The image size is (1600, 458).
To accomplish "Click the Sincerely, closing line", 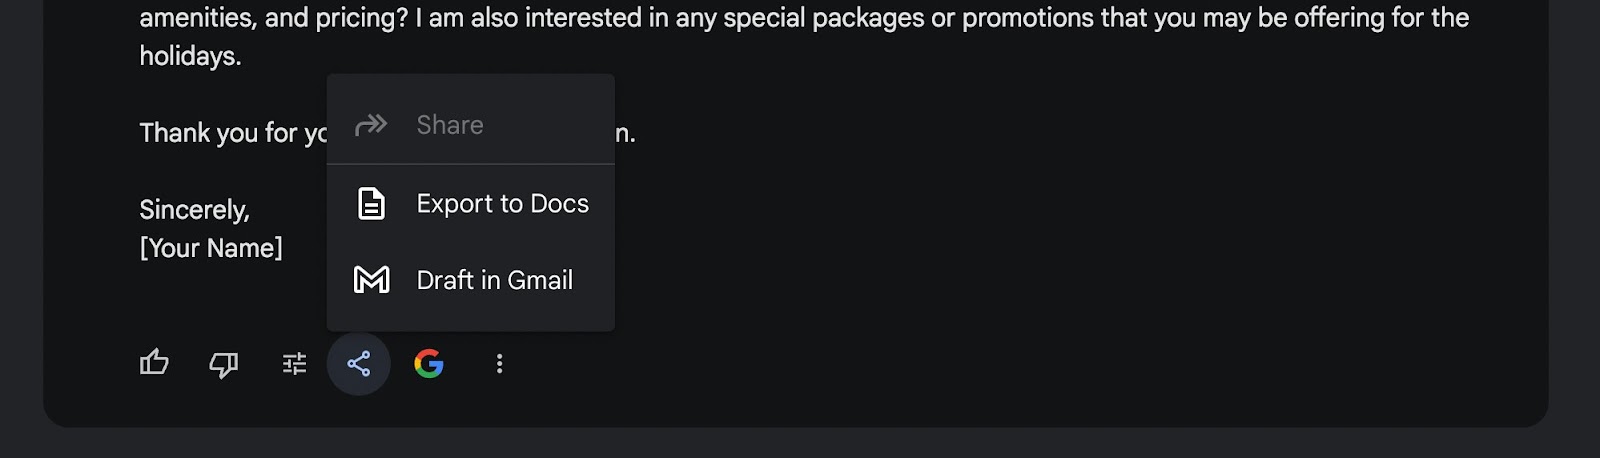I will (x=195, y=210).
